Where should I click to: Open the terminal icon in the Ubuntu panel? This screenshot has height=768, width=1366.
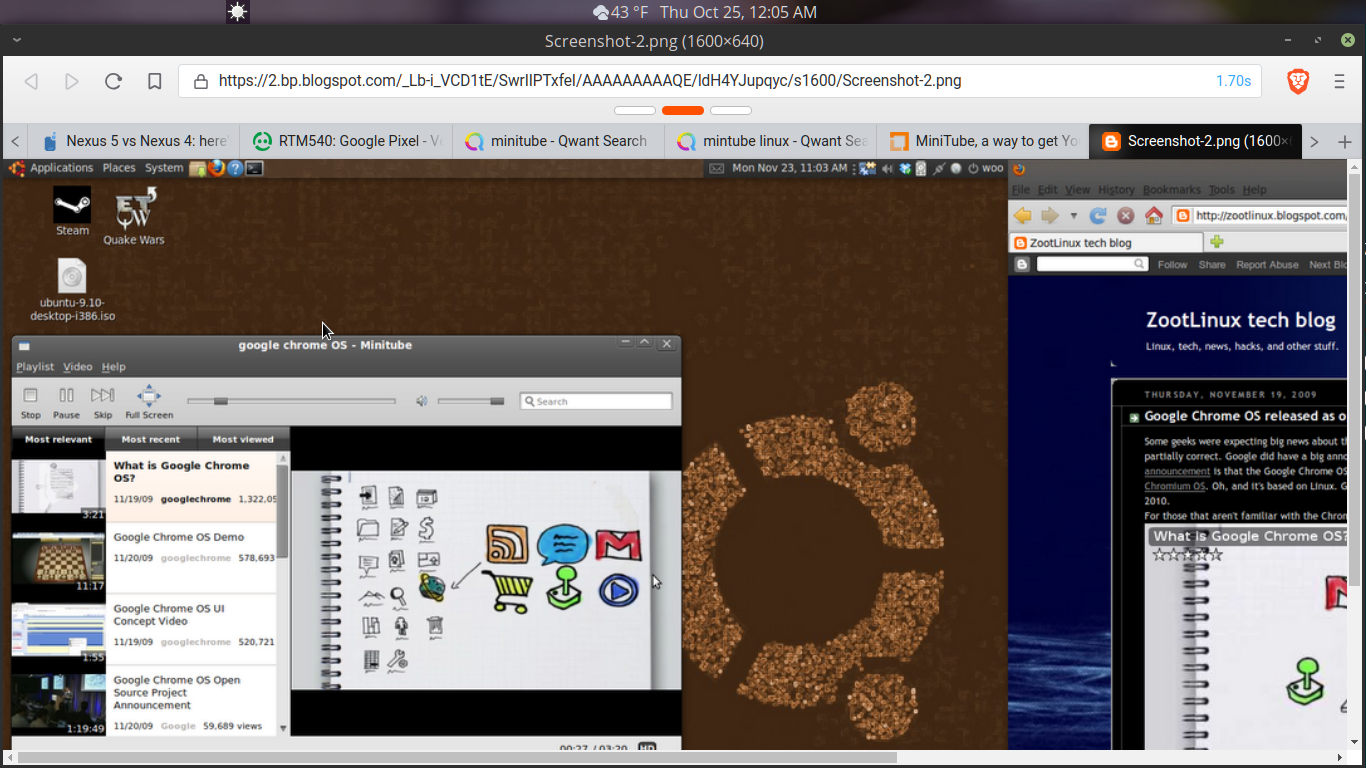pyautogui.click(x=254, y=168)
